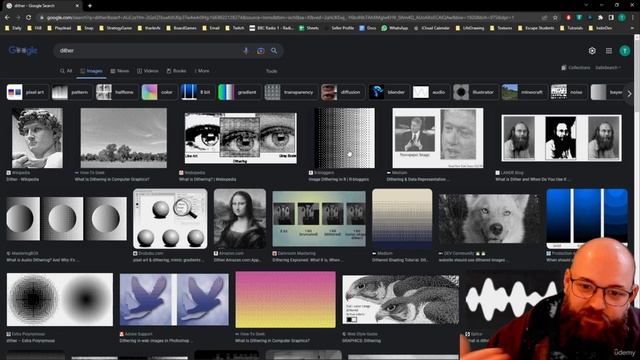640x360 pixels.
Task: Open the SafeSearch dropdown
Action: (x=608, y=67)
